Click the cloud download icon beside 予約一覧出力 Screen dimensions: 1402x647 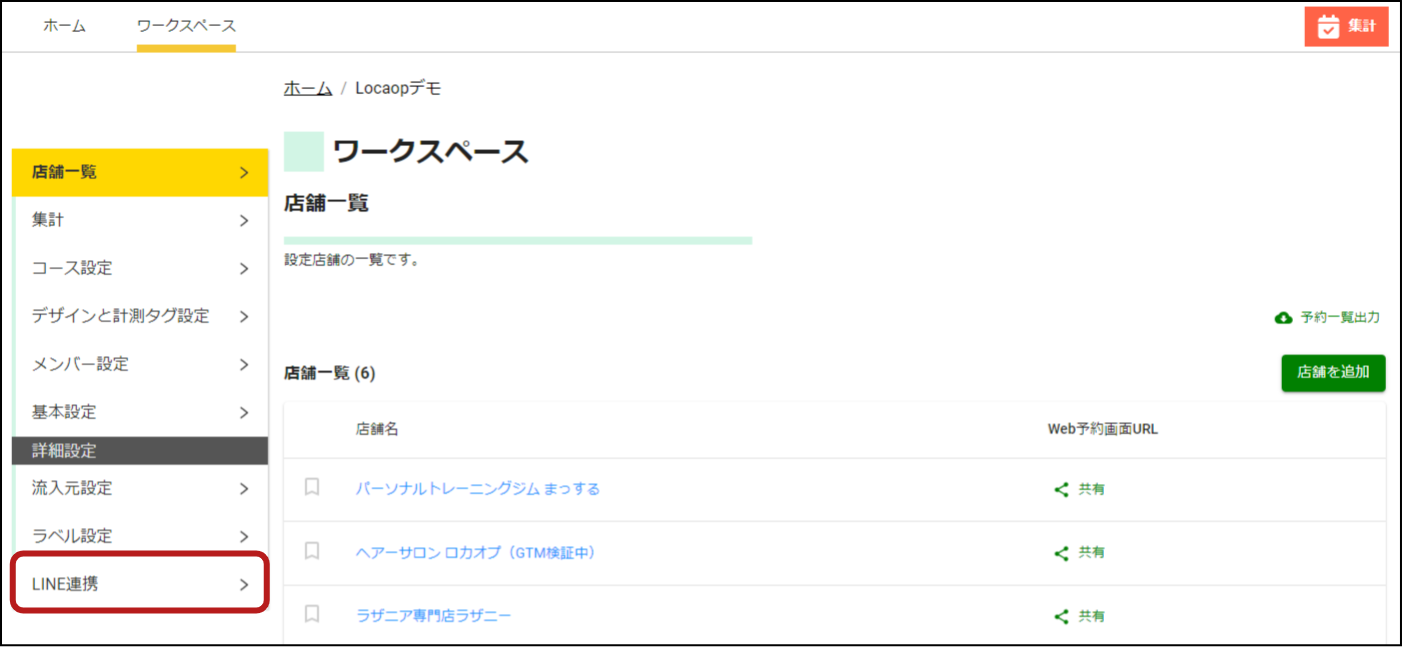point(1284,318)
